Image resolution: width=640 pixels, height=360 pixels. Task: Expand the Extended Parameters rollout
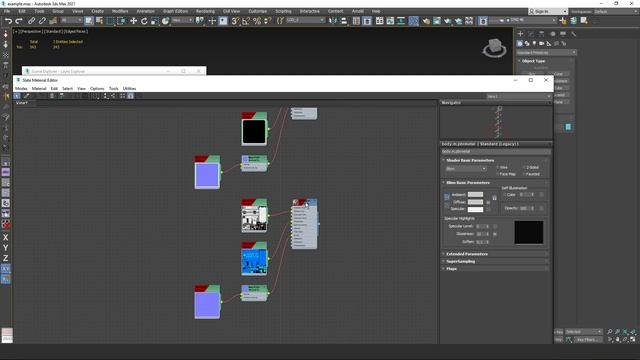495,254
